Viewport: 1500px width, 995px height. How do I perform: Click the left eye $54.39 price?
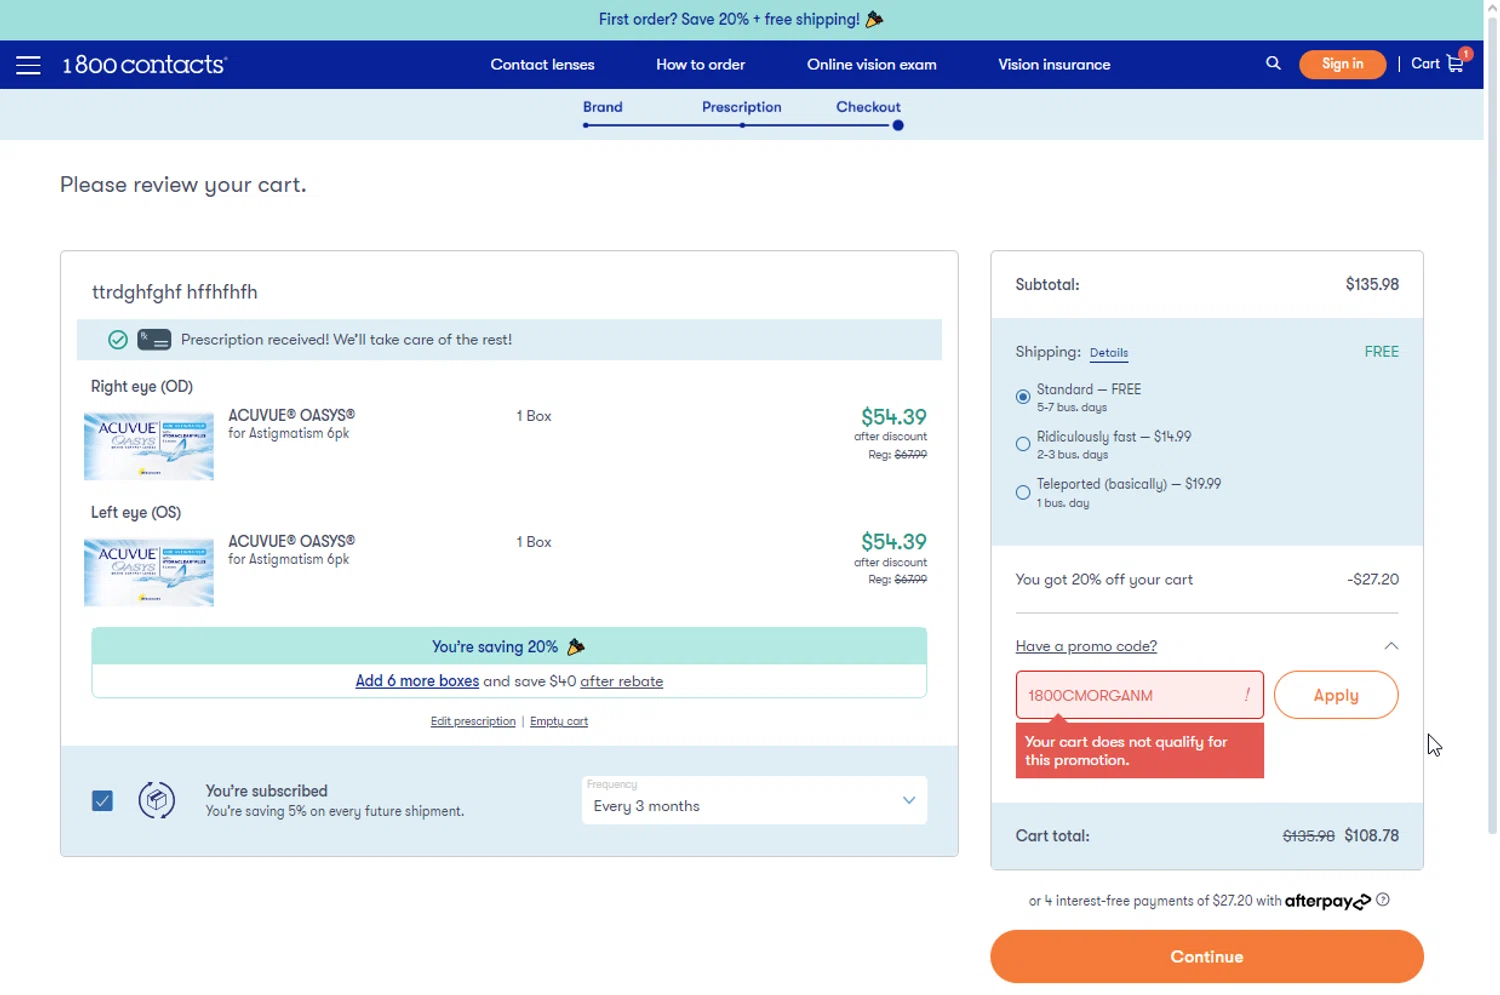[x=894, y=541]
